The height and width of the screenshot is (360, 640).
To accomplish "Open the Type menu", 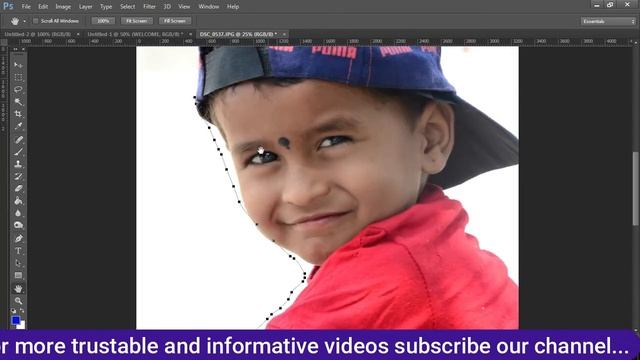I will point(106,7).
